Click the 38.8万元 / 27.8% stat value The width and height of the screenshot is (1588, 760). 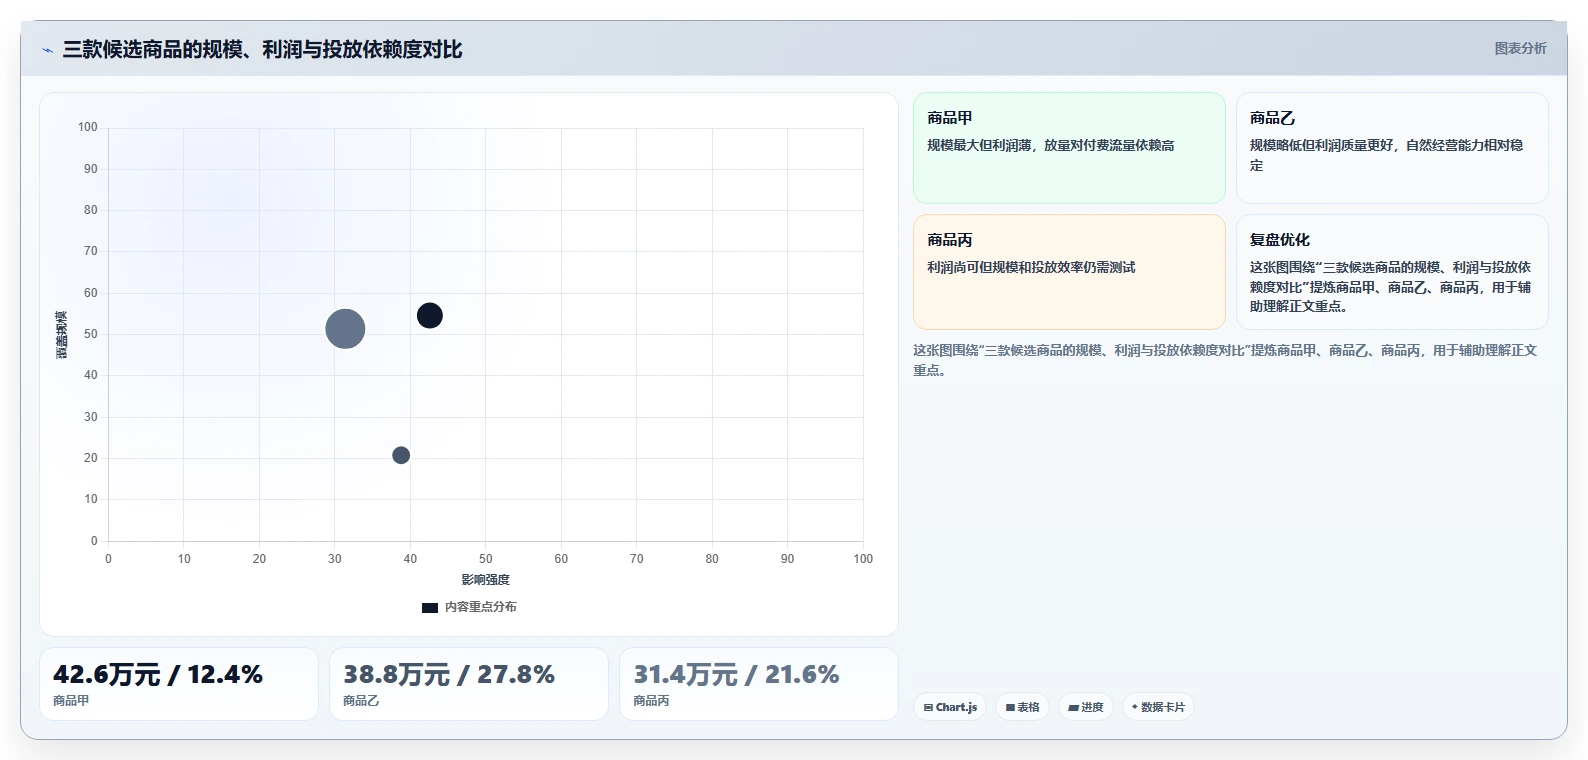(448, 675)
